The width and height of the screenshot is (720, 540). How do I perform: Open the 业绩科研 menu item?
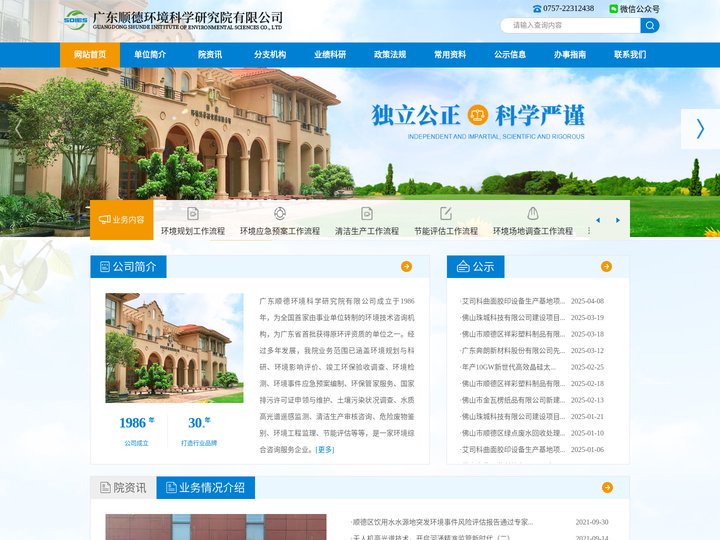coord(330,55)
